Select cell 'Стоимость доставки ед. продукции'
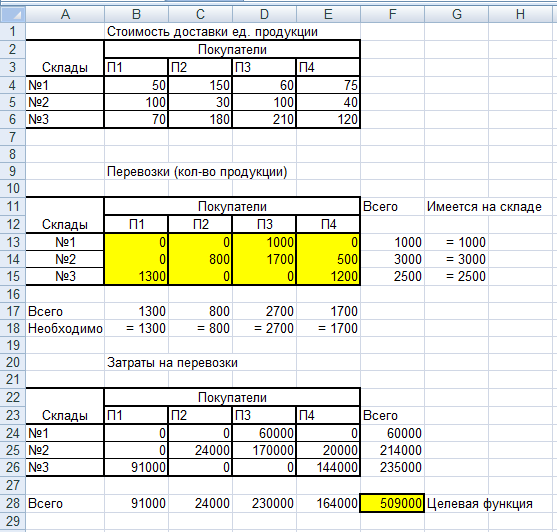The height and width of the screenshot is (532, 557). pos(212,32)
